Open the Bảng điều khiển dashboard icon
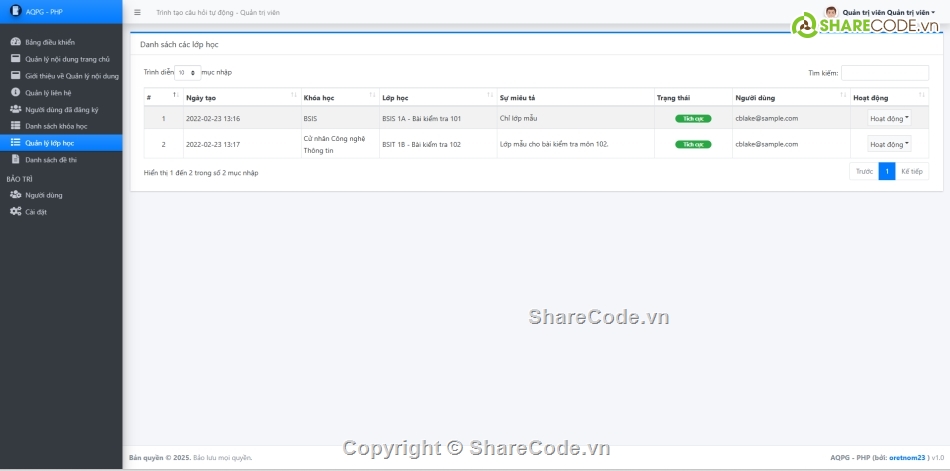The height and width of the screenshot is (471, 950). 15,42
